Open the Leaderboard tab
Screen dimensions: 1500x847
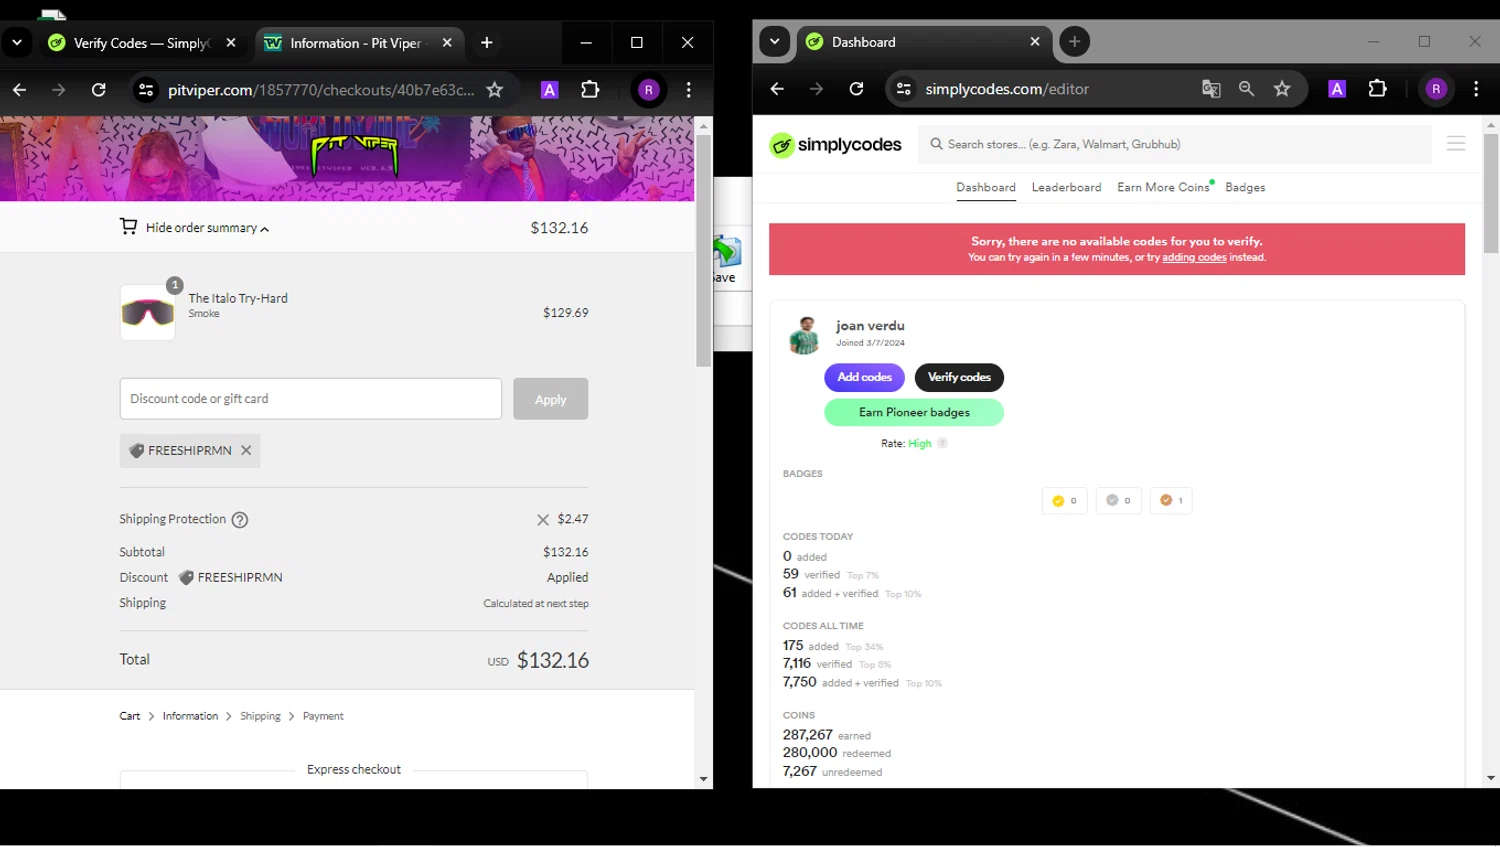click(1066, 188)
